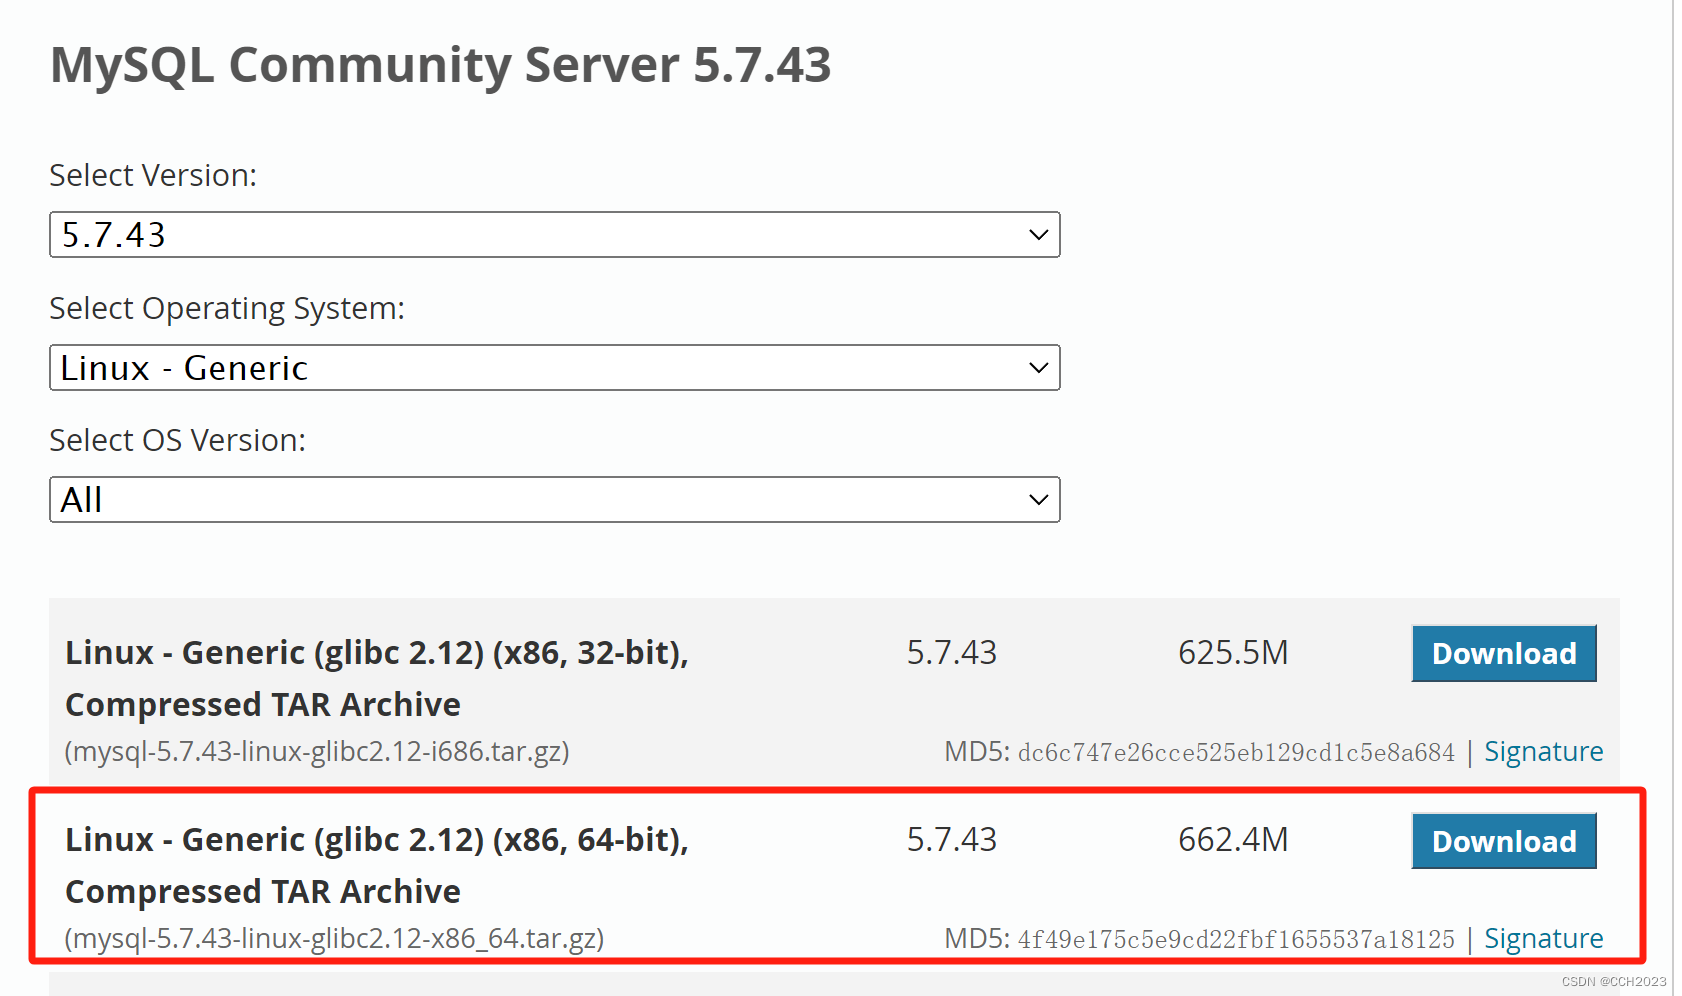
Task: Open the Signature link for the i686 package
Action: (x=1543, y=751)
